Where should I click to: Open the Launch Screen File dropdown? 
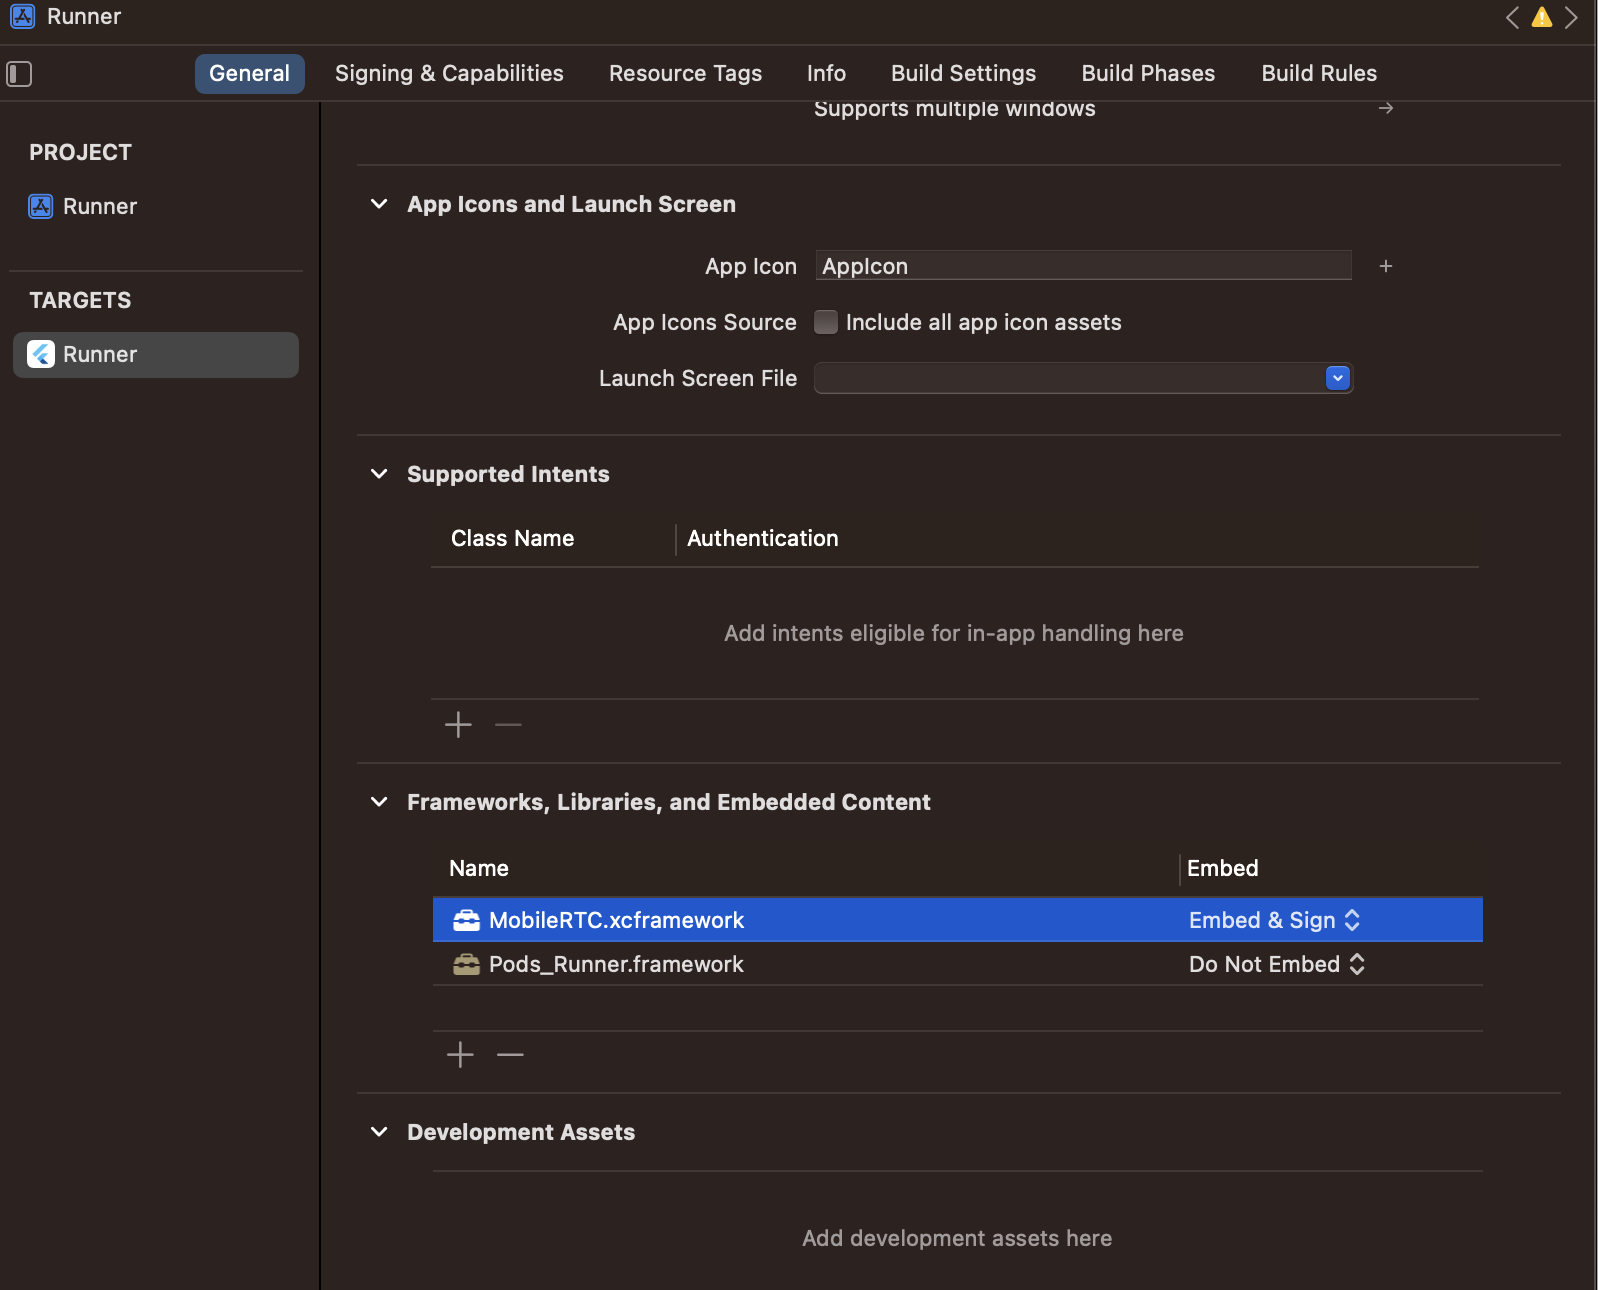click(x=1337, y=378)
